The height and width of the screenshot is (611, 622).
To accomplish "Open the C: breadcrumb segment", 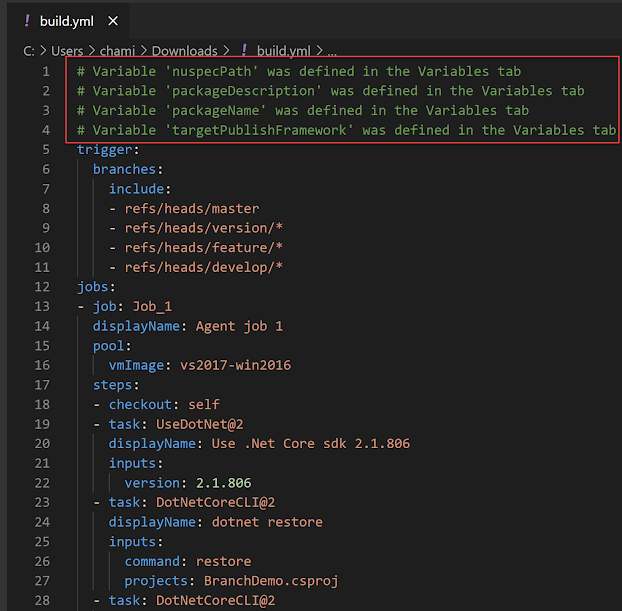I will coord(29,51).
